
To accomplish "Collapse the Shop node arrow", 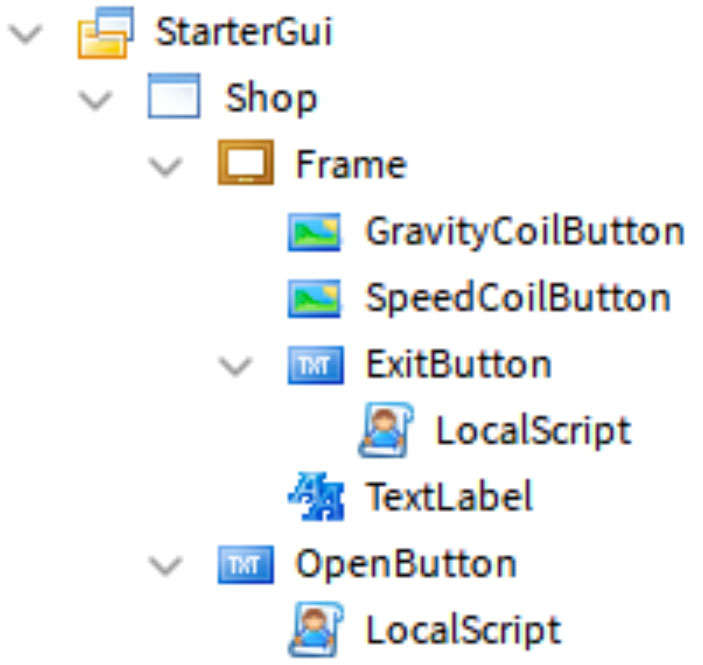I will (x=95, y=100).
